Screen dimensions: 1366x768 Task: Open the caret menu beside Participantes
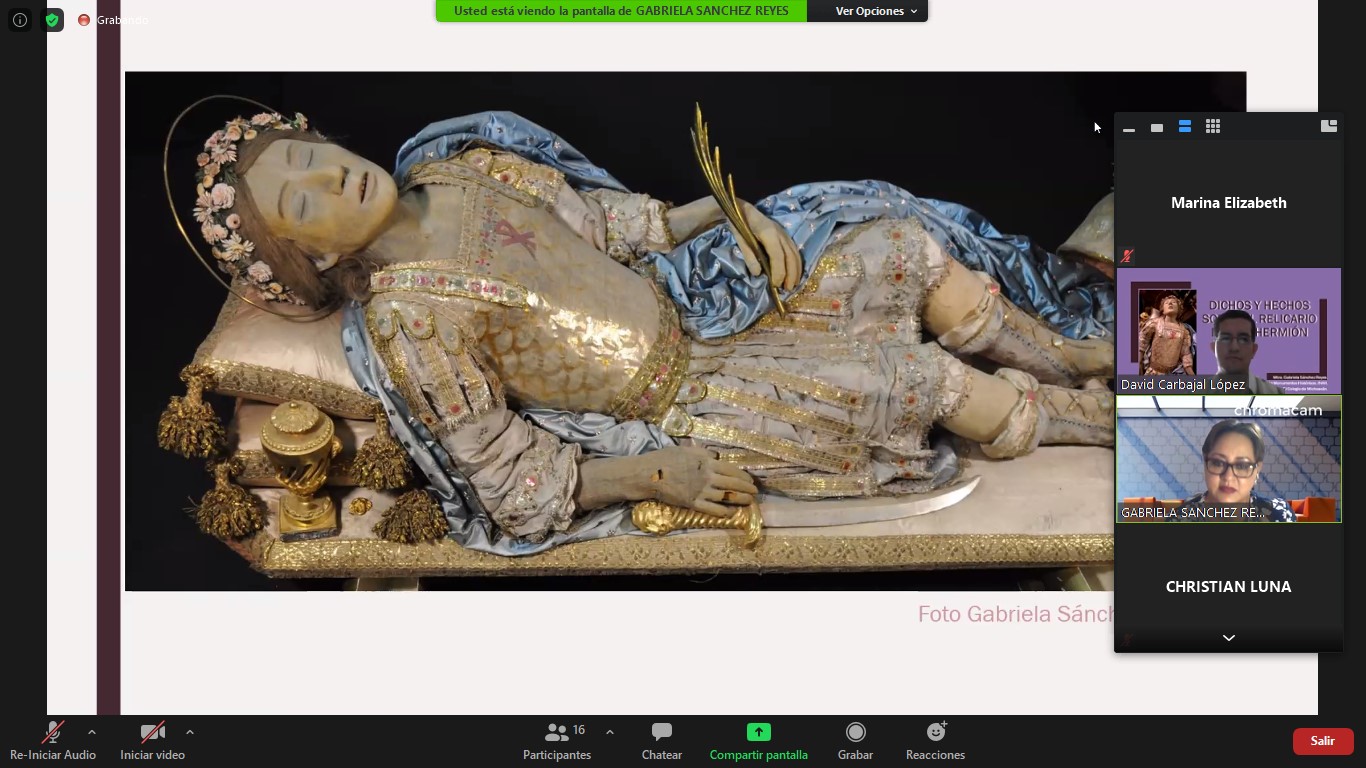tap(610, 732)
